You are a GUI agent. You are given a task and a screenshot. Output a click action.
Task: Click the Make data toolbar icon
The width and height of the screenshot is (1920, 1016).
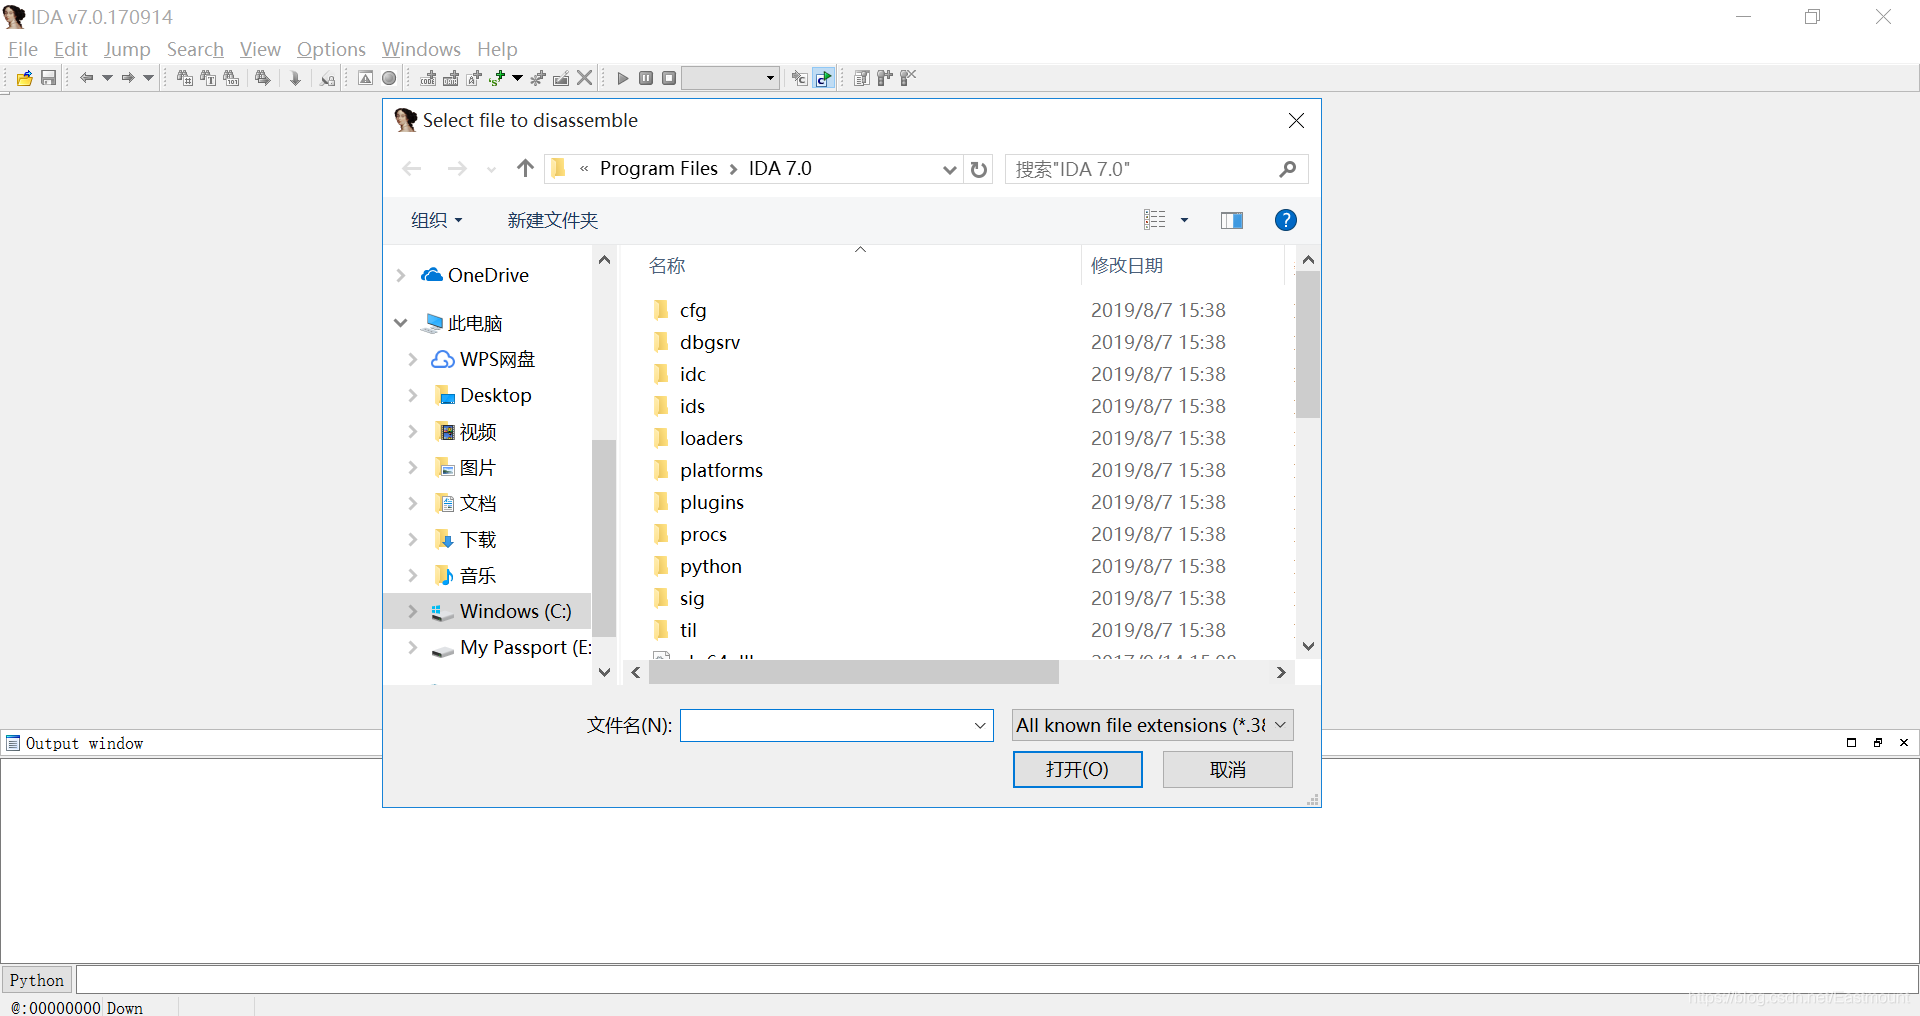pyautogui.click(x=451, y=78)
